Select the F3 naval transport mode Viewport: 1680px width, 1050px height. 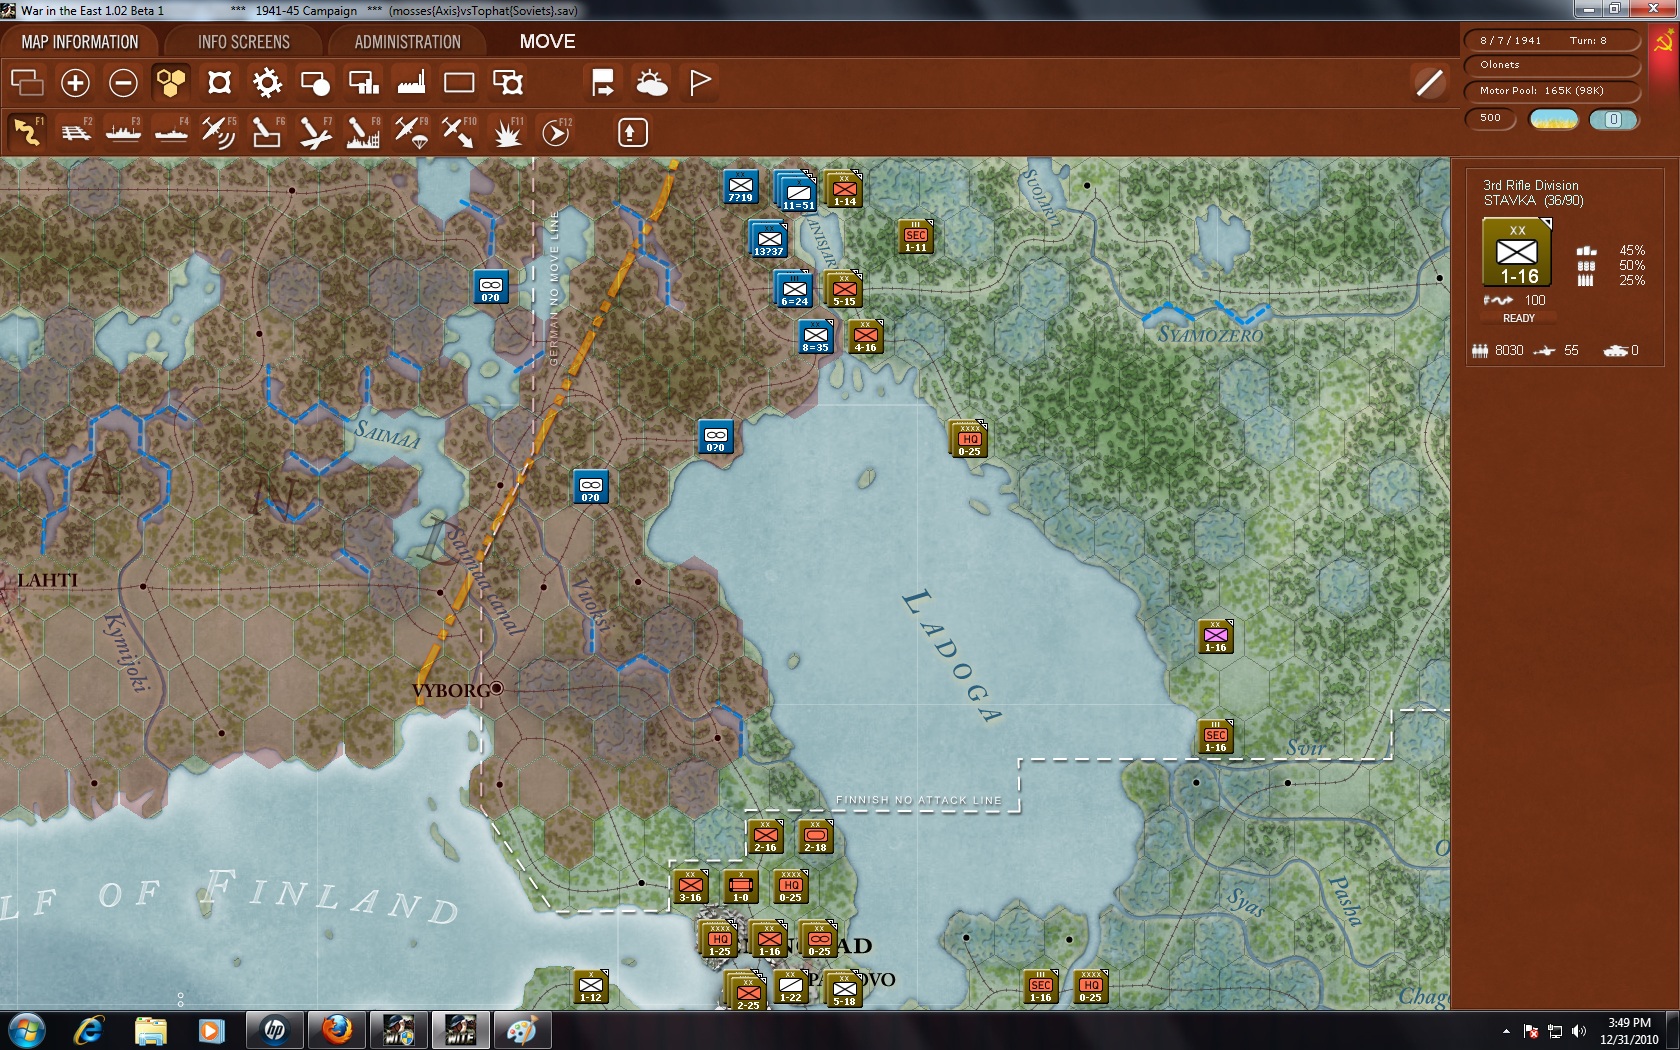pos(124,132)
